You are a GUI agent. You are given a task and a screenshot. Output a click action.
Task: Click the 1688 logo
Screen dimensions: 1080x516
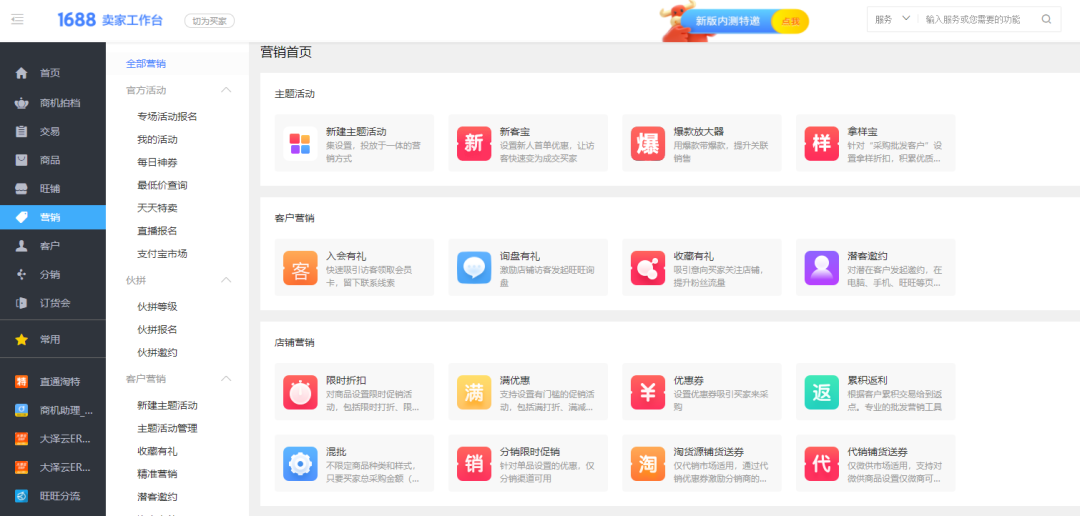(x=76, y=20)
